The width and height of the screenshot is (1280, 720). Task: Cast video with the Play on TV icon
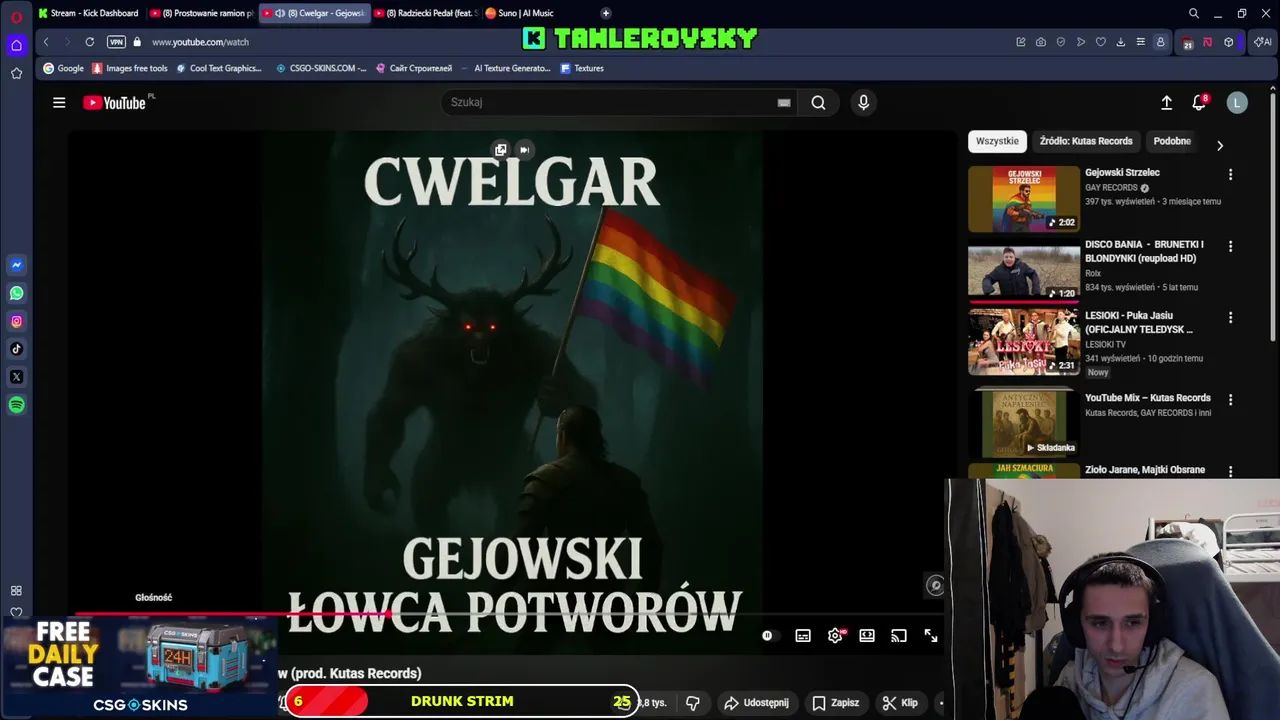pos(899,636)
